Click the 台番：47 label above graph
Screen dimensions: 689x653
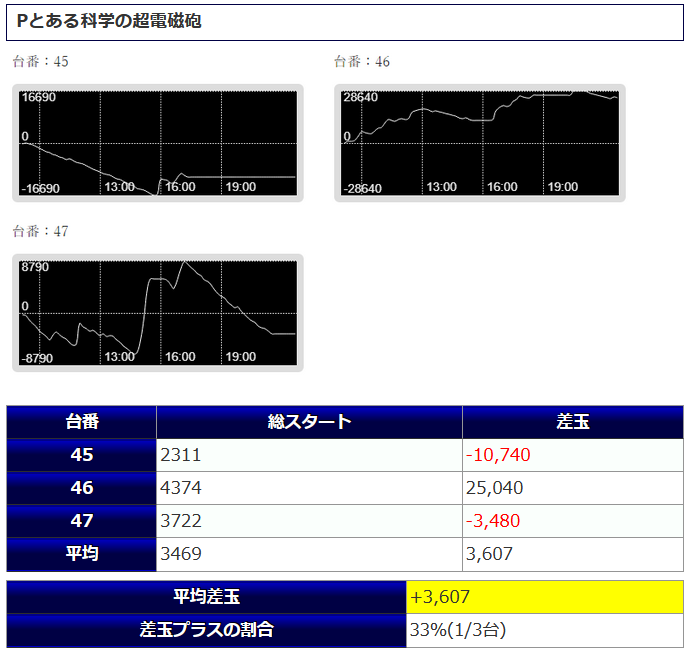pyautogui.click(x=41, y=232)
